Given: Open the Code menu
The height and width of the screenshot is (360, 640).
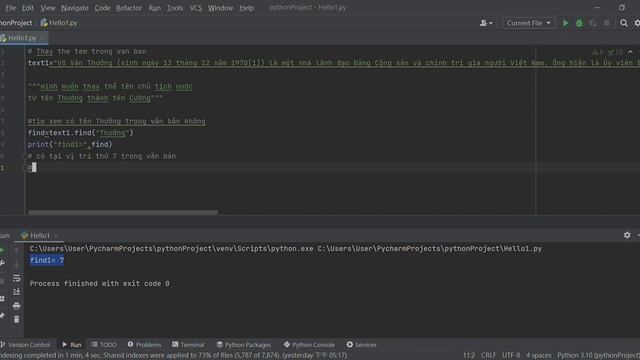Looking at the screenshot, I should [102, 8].
